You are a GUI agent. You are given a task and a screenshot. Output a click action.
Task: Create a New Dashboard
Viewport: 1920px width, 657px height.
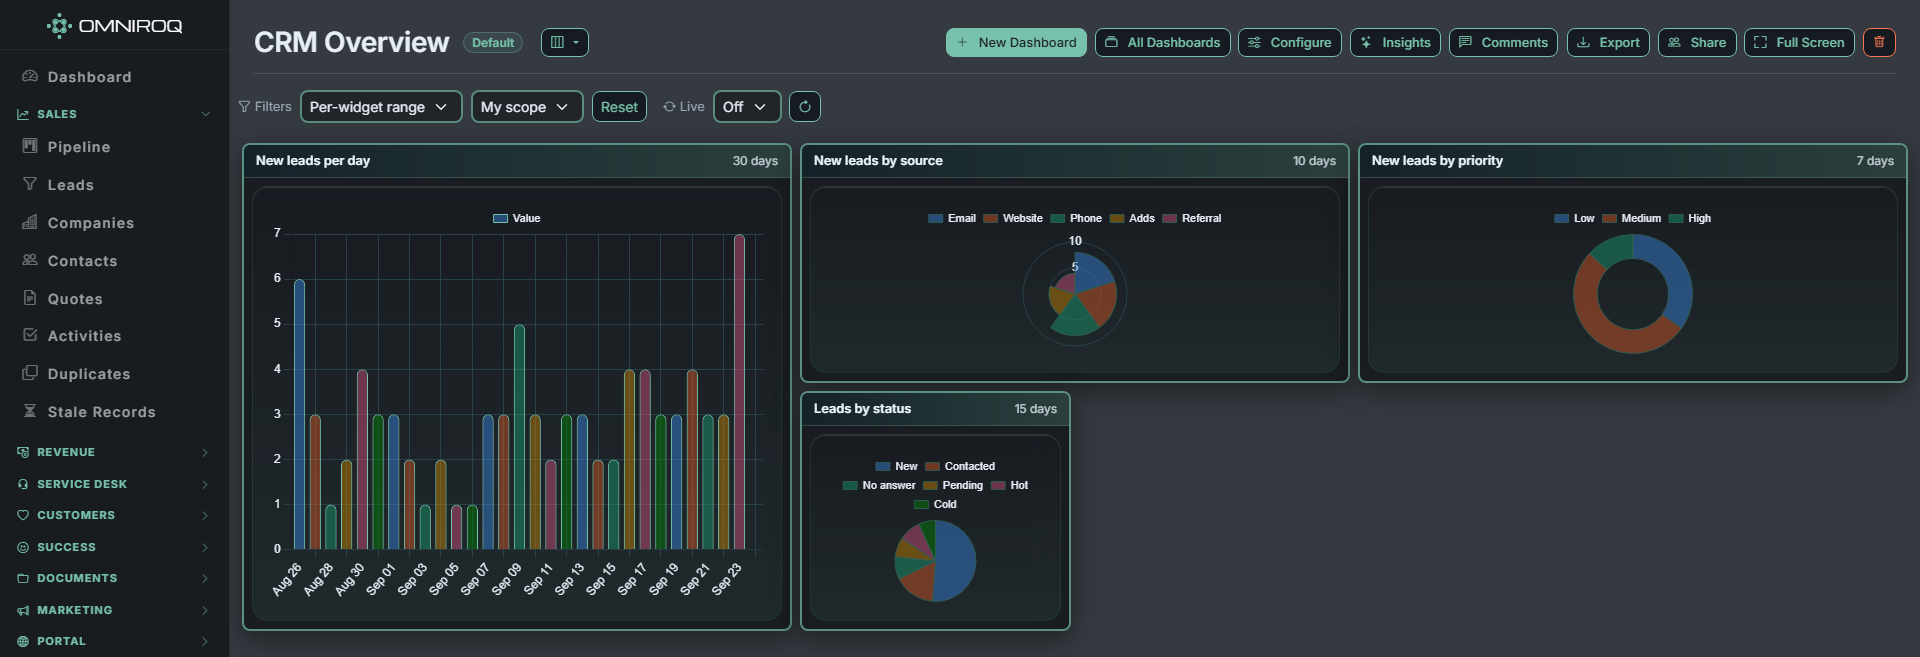click(1016, 42)
